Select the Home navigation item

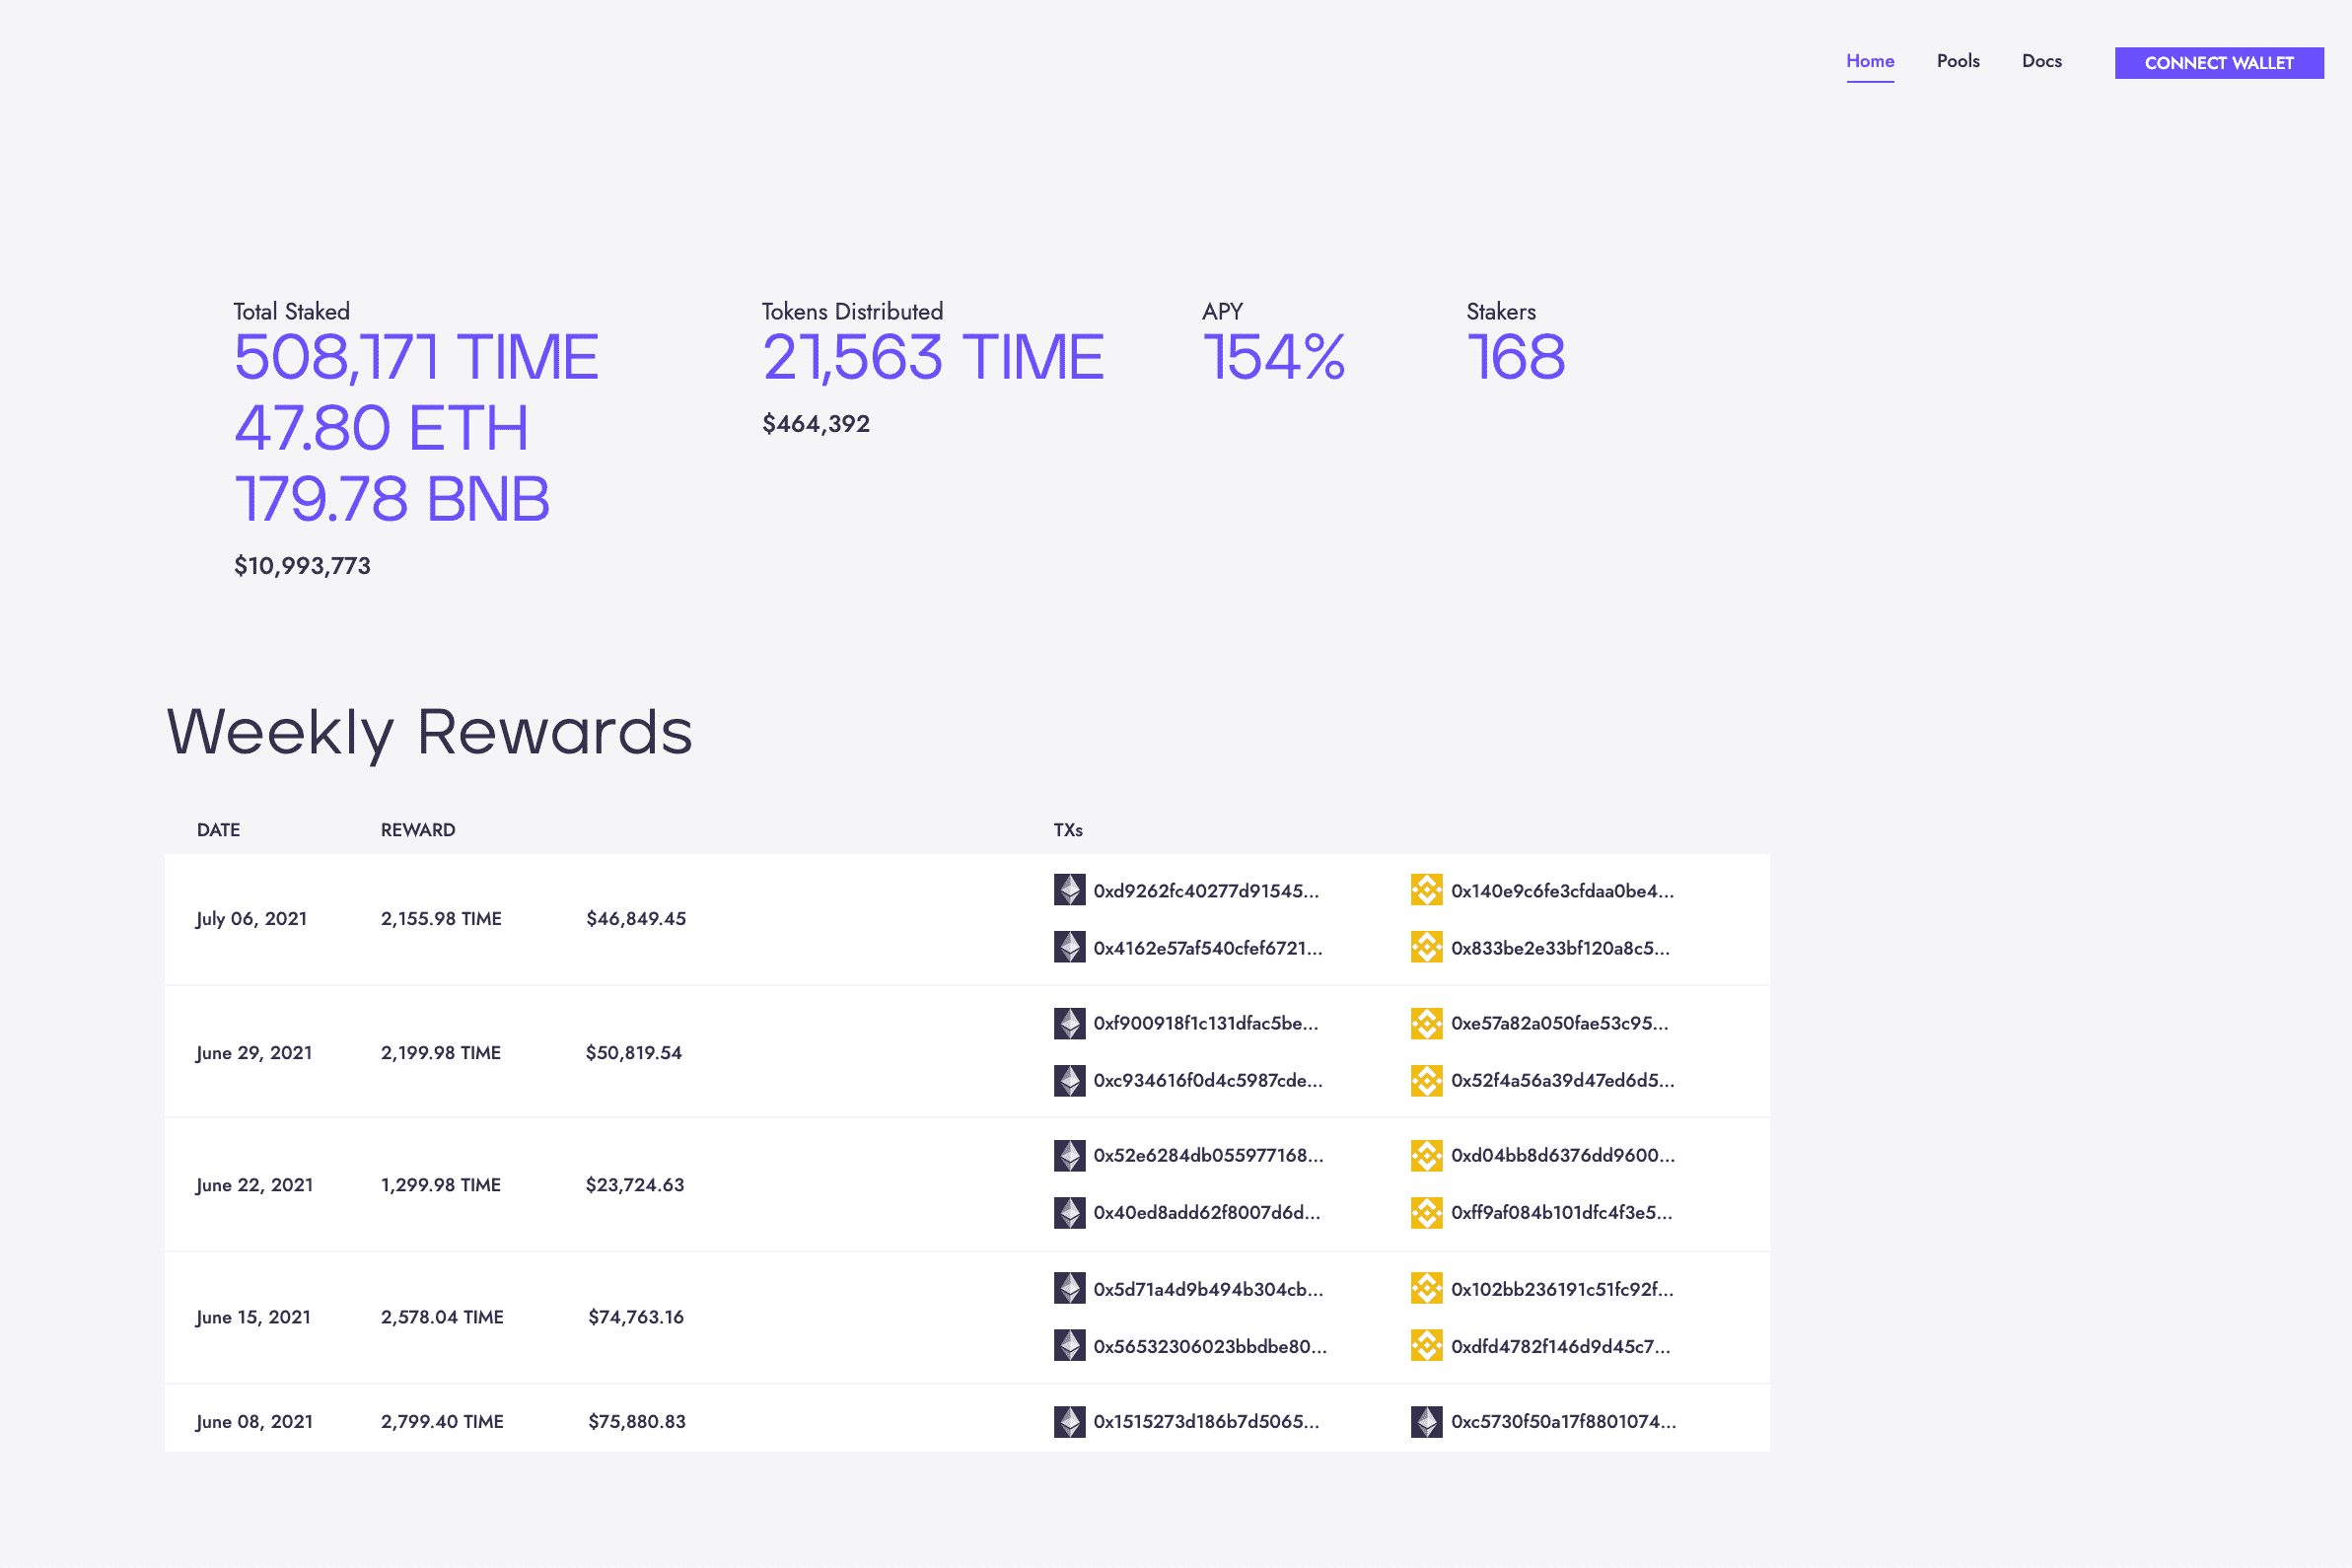tap(1869, 60)
